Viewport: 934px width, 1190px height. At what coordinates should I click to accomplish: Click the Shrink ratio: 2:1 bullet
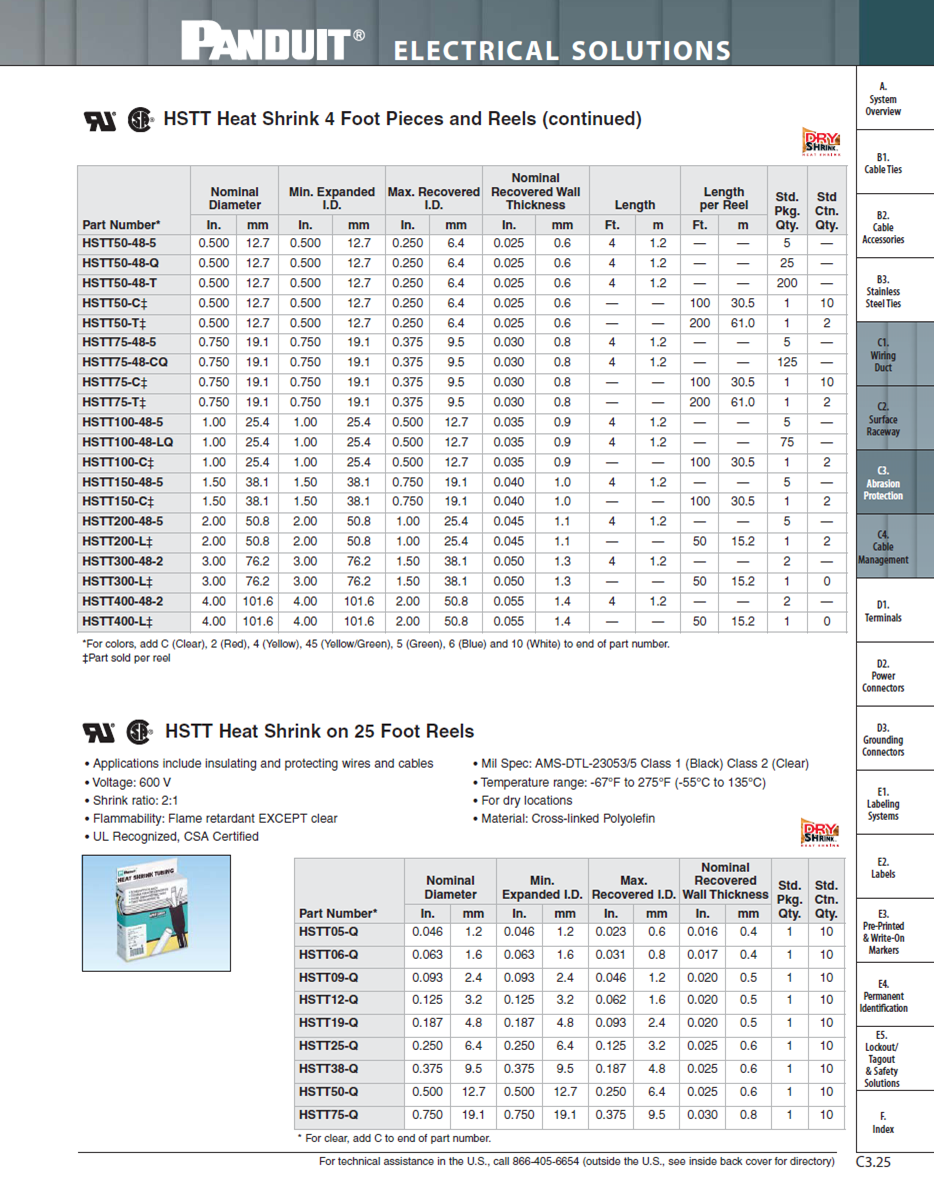point(131,801)
